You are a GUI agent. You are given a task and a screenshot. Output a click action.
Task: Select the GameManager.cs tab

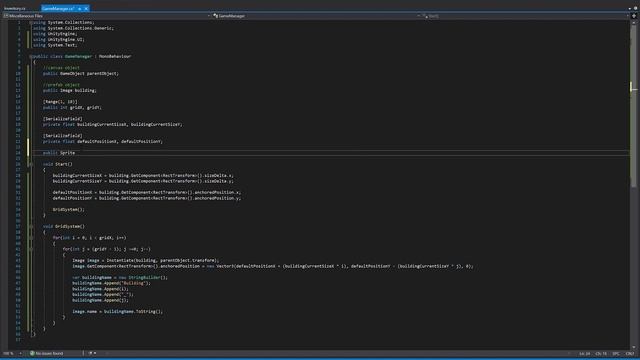pos(58,8)
